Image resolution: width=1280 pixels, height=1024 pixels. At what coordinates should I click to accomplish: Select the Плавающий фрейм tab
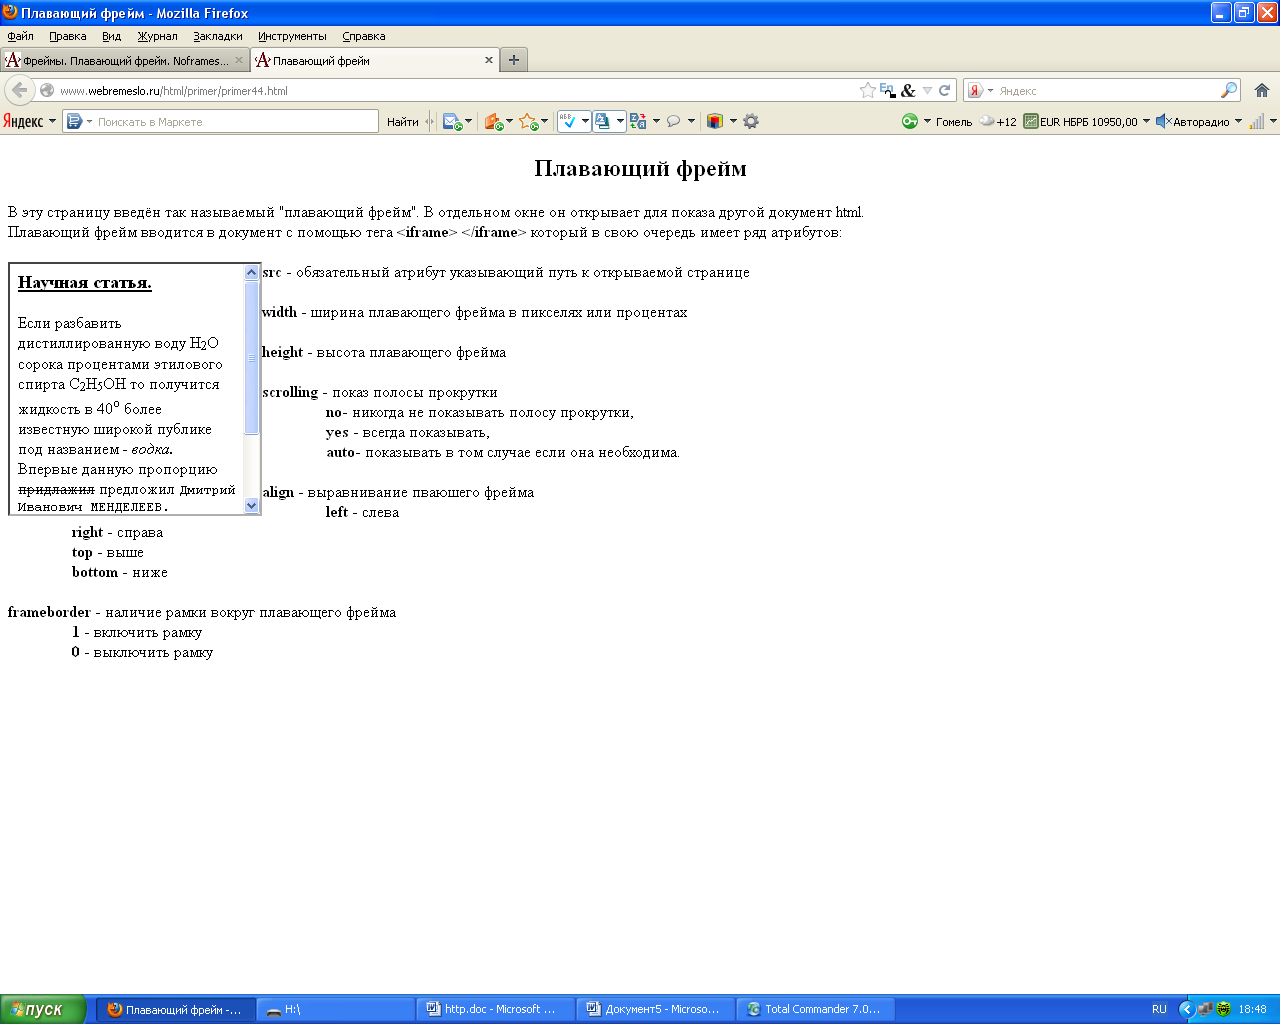click(374, 60)
